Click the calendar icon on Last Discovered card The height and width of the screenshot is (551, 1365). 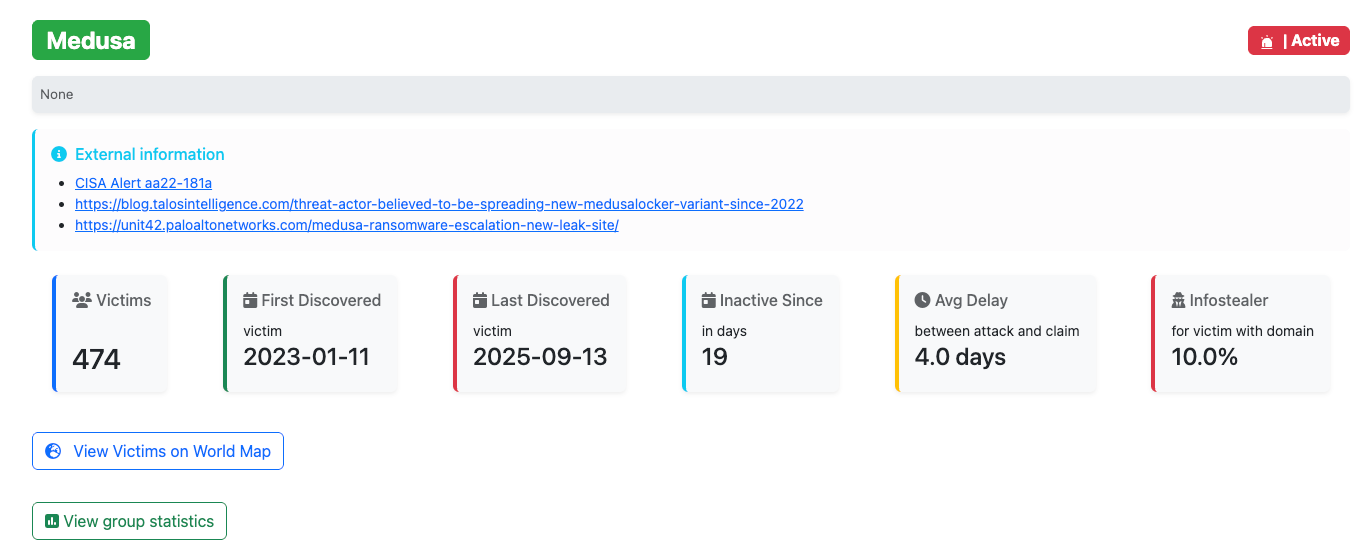click(x=480, y=300)
